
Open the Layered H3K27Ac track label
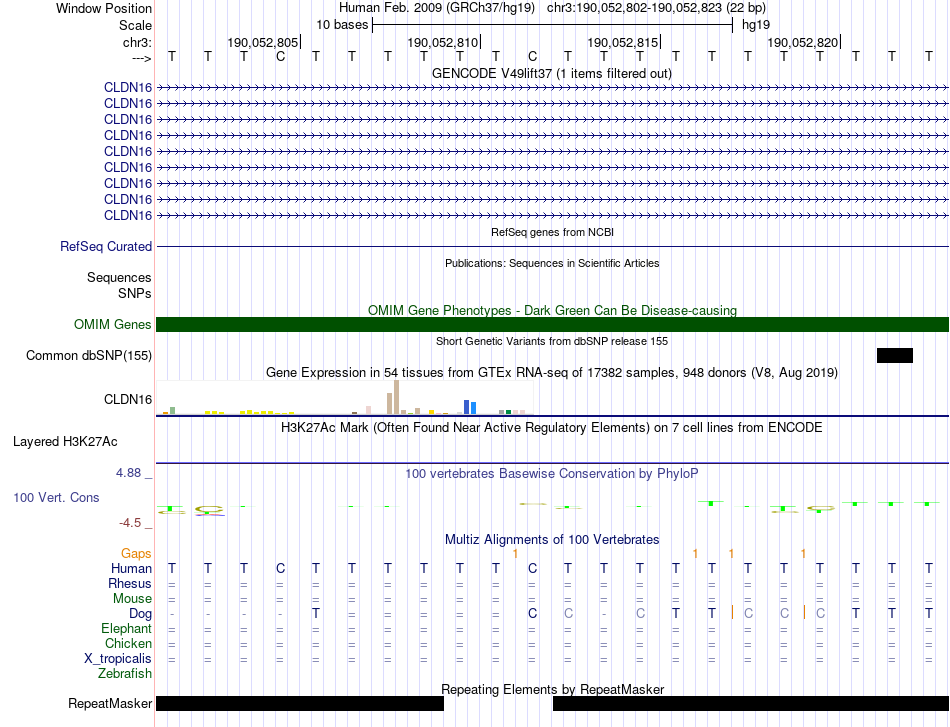(65, 442)
